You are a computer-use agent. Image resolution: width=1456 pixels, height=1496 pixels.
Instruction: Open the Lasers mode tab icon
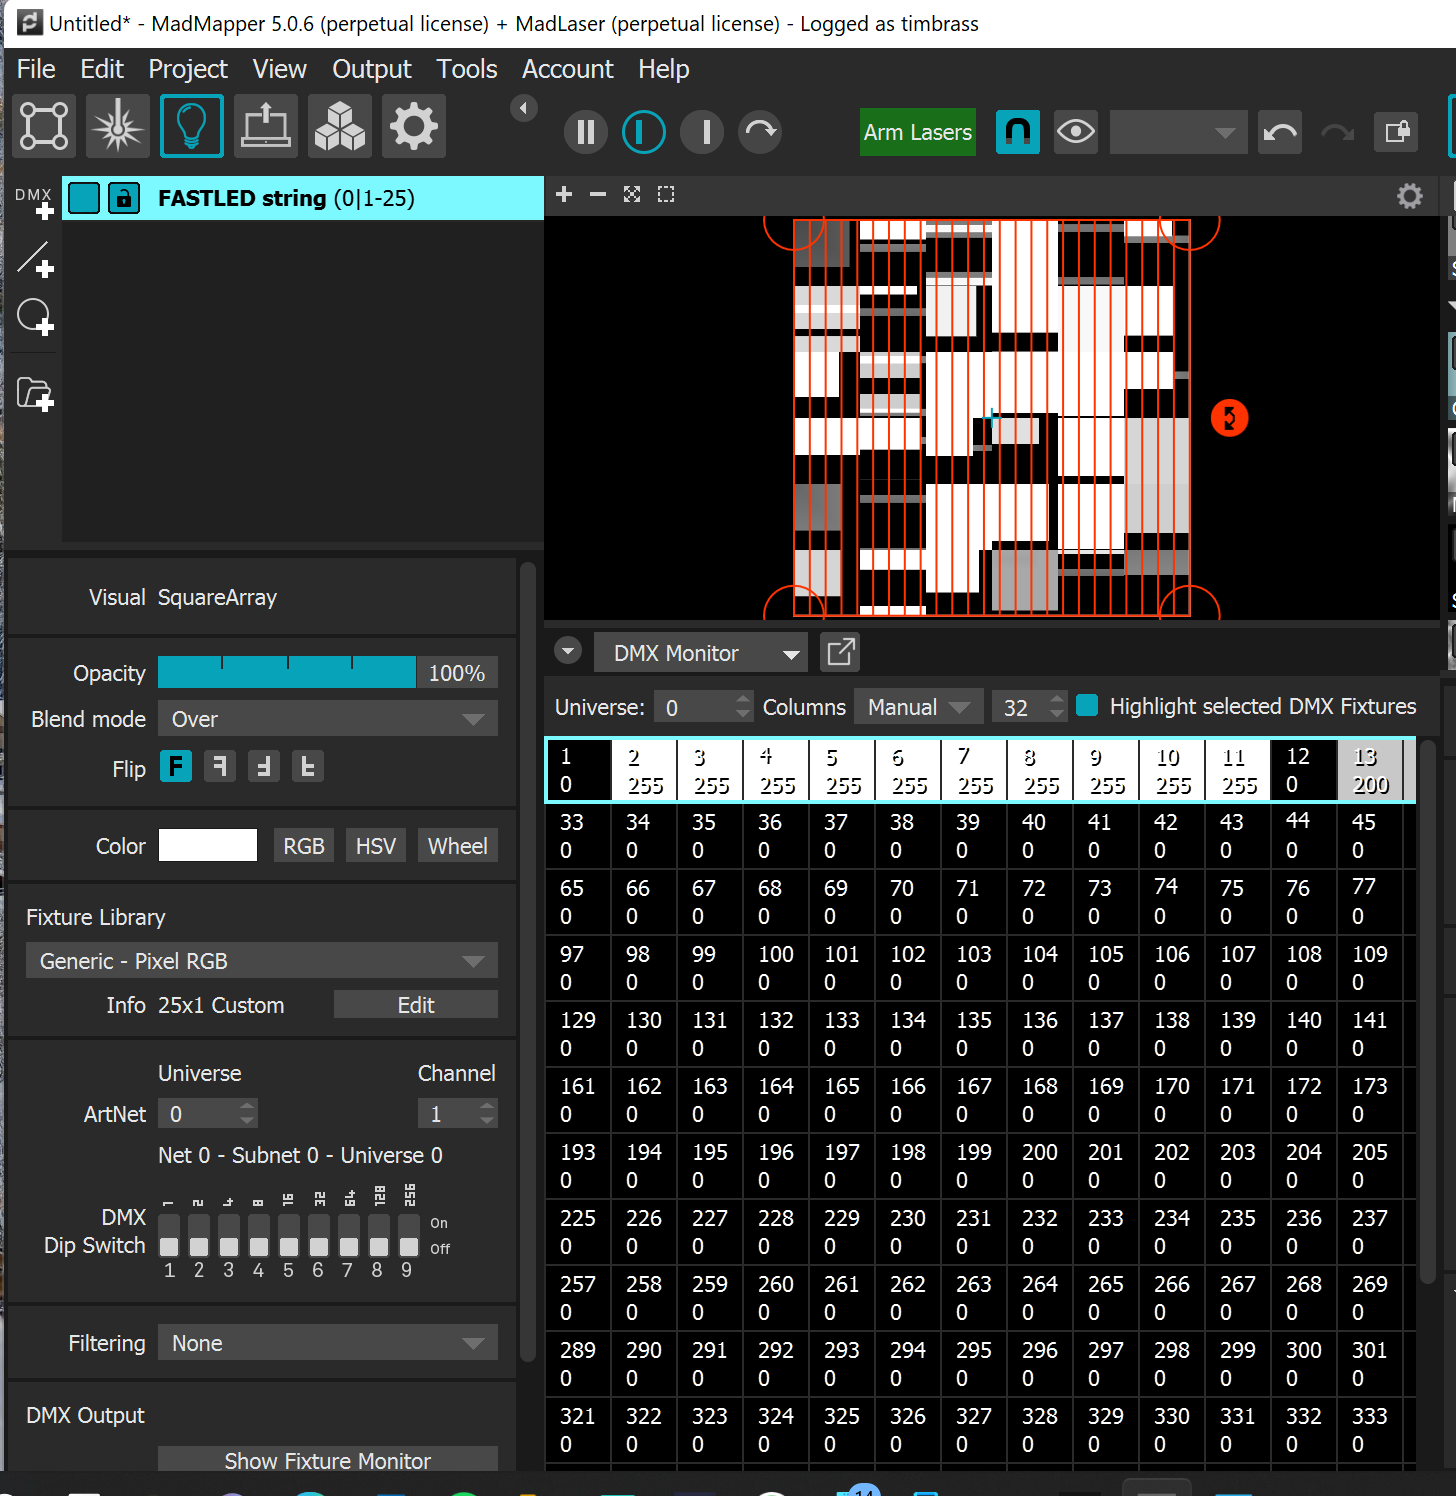coord(118,126)
